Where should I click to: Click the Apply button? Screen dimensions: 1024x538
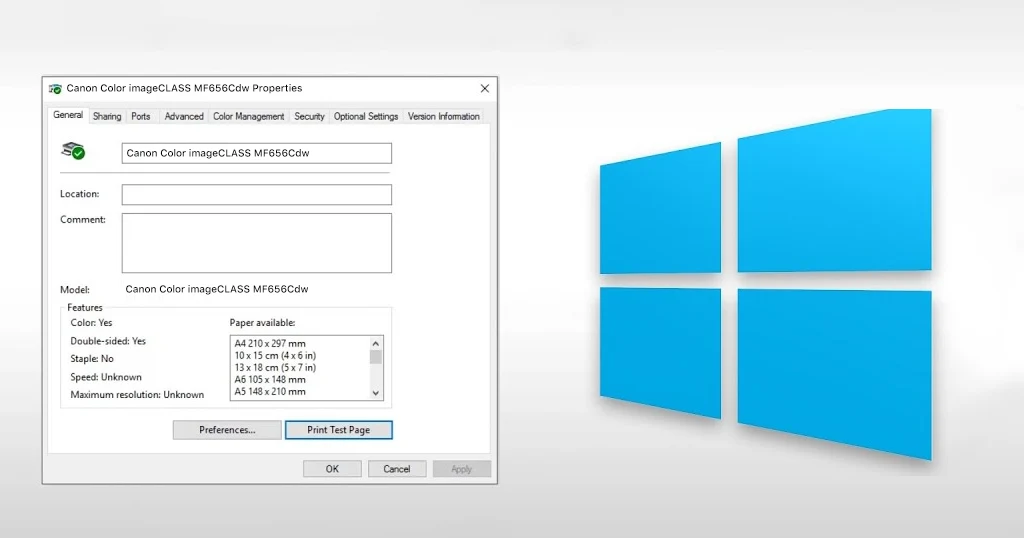(x=461, y=469)
